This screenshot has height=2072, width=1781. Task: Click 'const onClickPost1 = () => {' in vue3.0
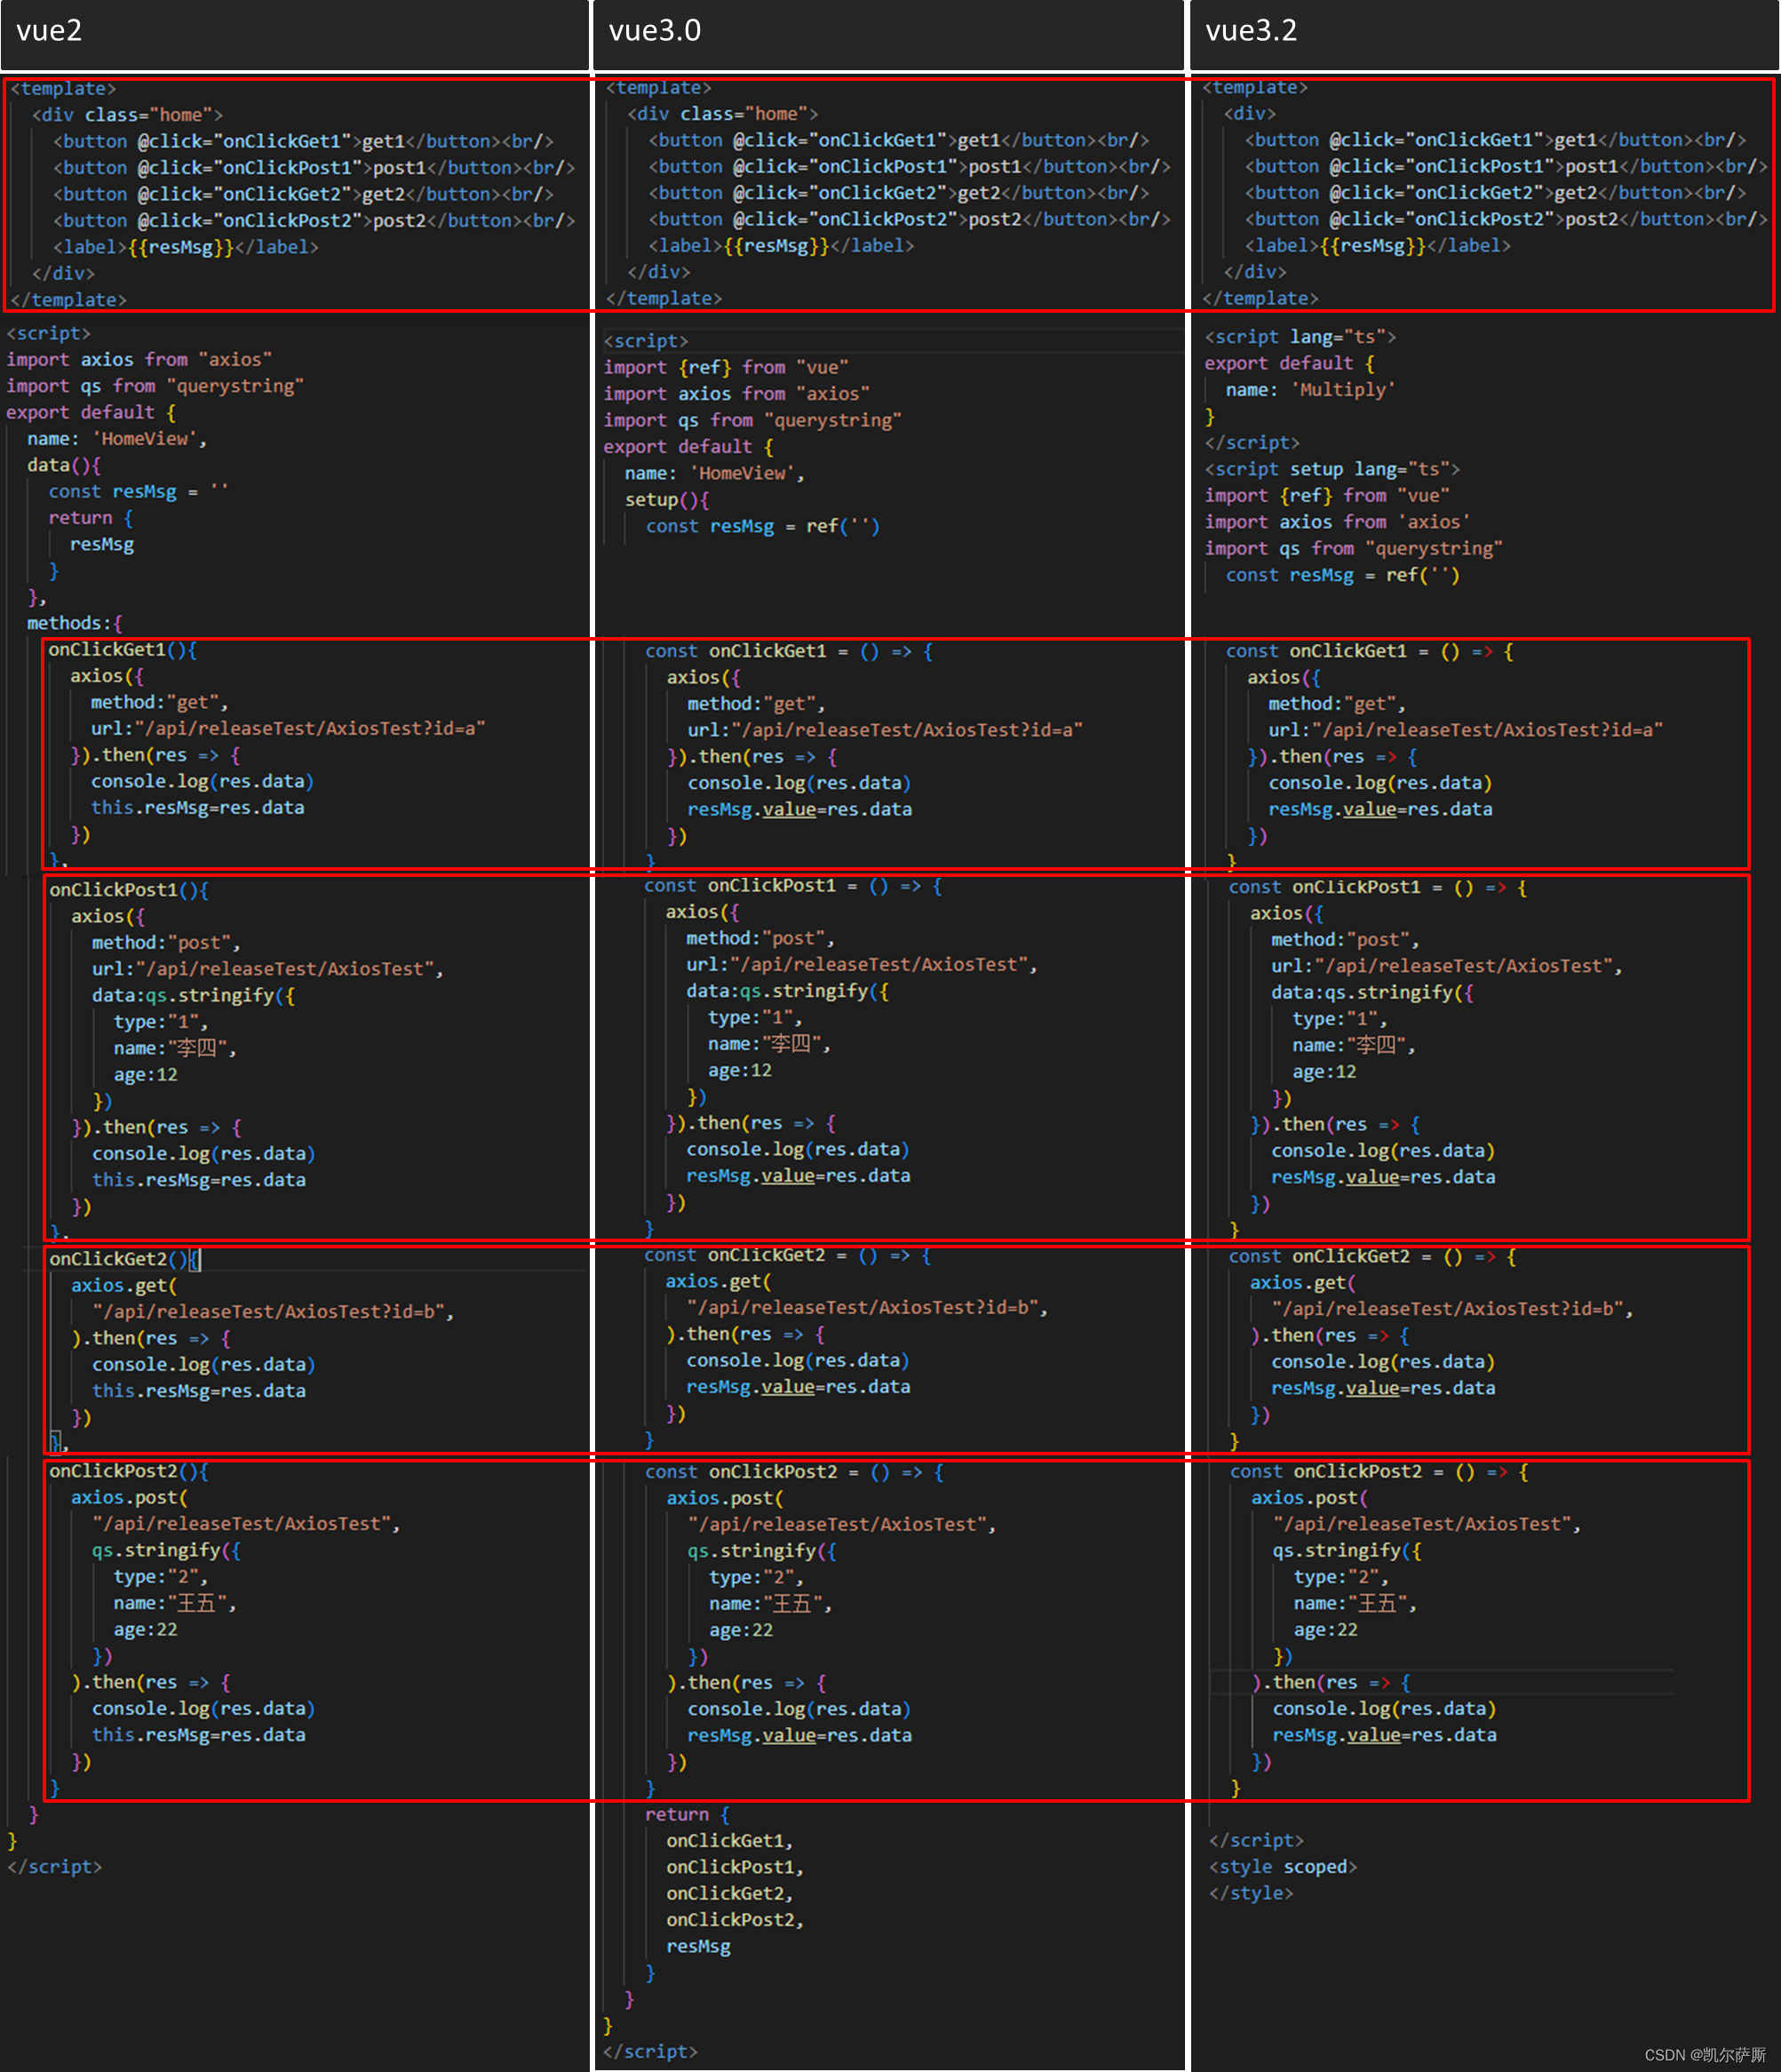[793, 886]
